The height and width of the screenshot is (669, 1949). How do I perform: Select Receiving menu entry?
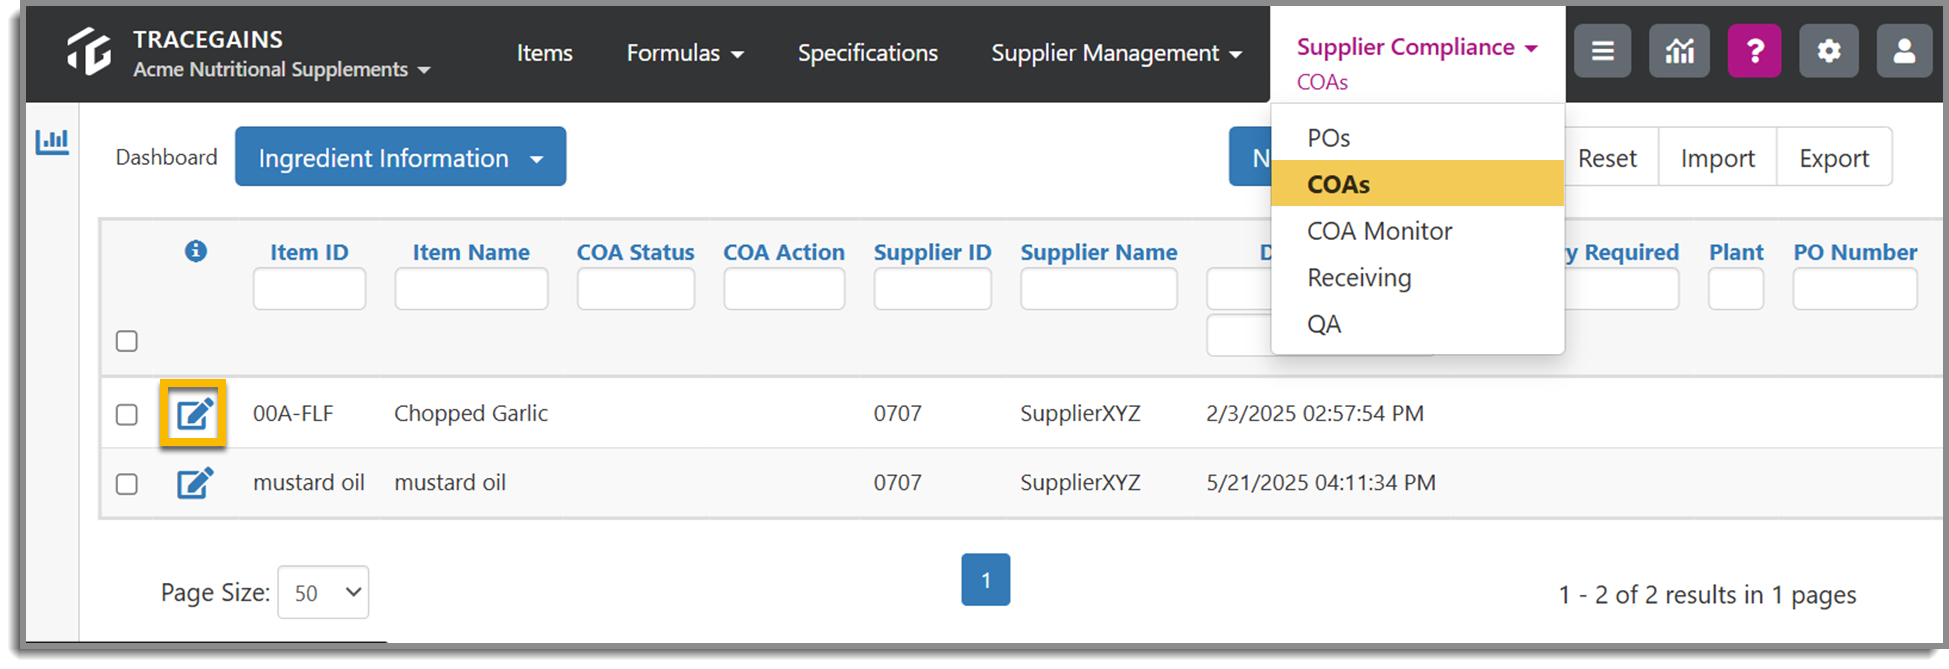(x=1417, y=278)
